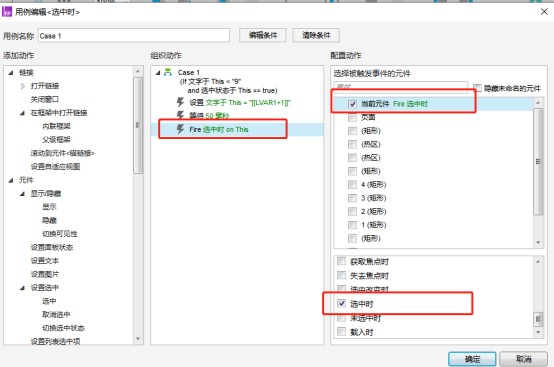Click the 清除条件 button
The image size is (554, 367).
[x=316, y=35]
